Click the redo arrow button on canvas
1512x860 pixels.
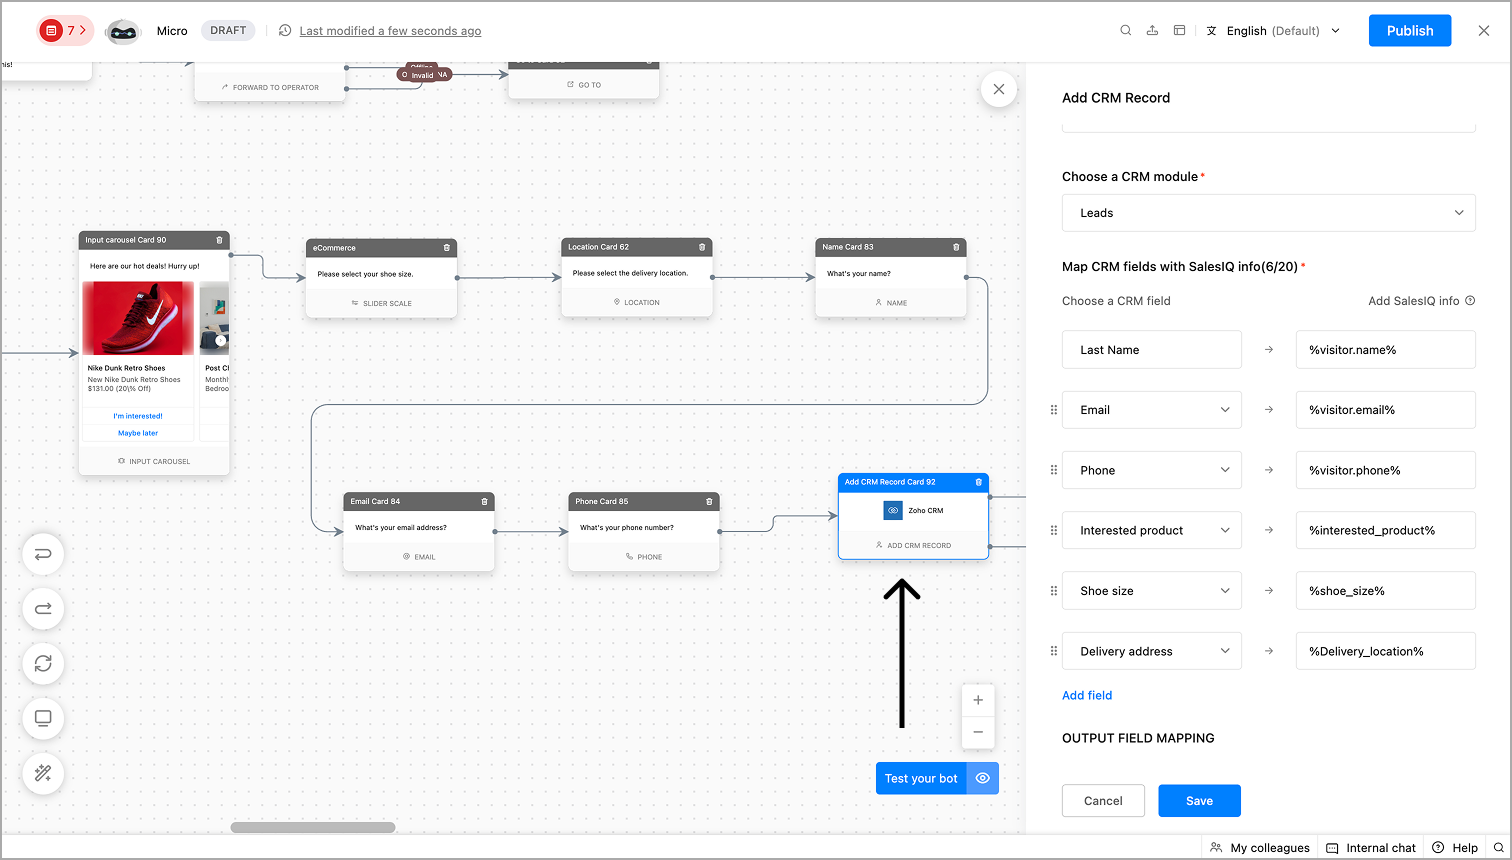tap(43, 609)
